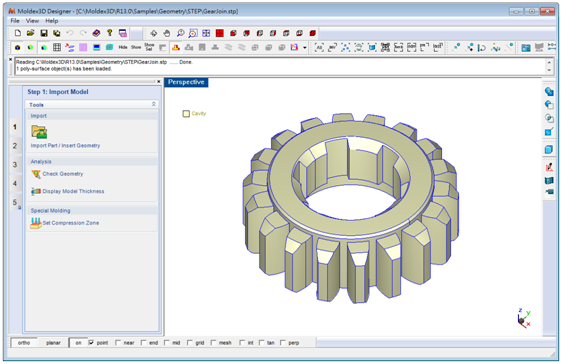The image size is (562, 364).
Task: Activate the Zoom magnifier tool
Action: pos(180,33)
